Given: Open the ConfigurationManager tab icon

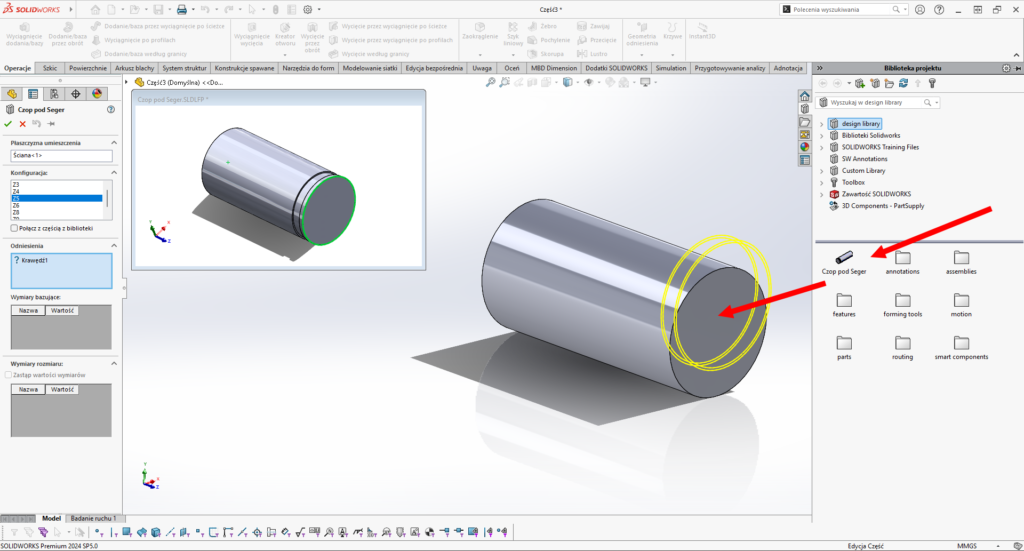Looking at the screenshot, I should tap(54, 93).
